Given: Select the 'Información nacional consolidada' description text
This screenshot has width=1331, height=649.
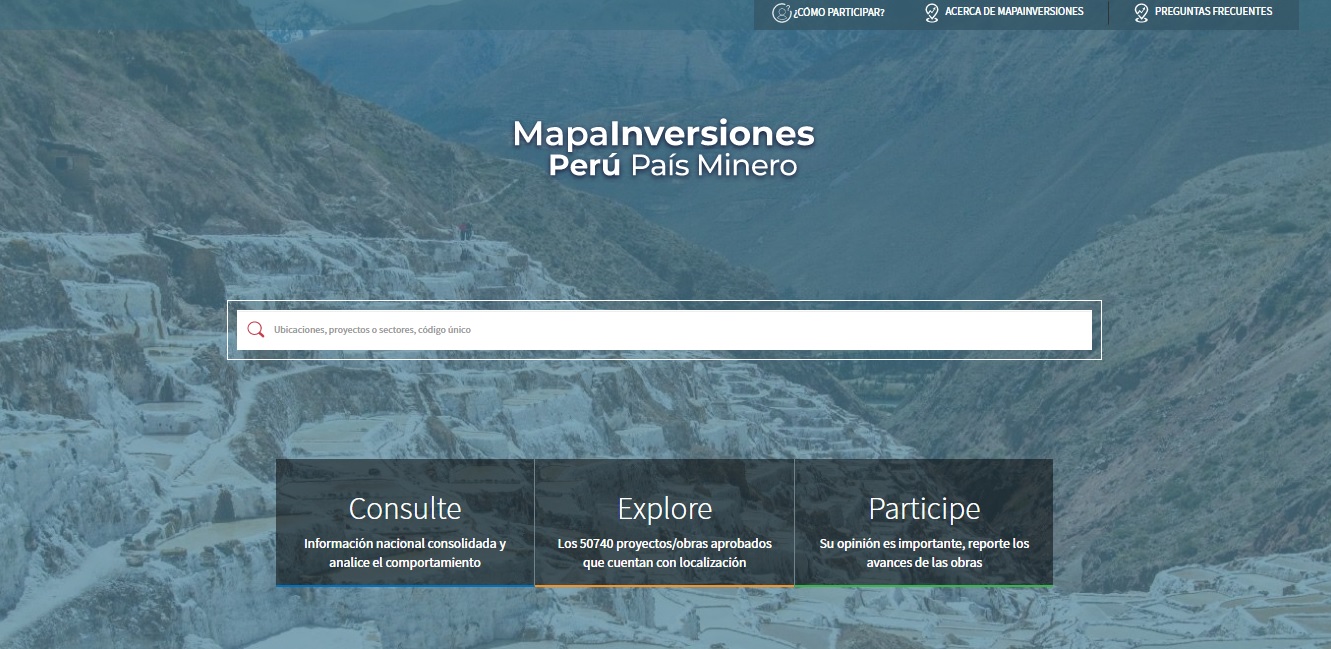Looking at the screenshot, I should 405,553.
